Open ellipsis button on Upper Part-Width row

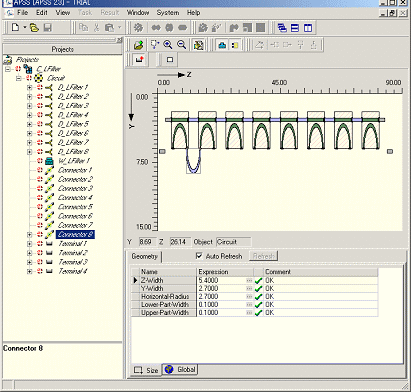[x=249, y=313]
